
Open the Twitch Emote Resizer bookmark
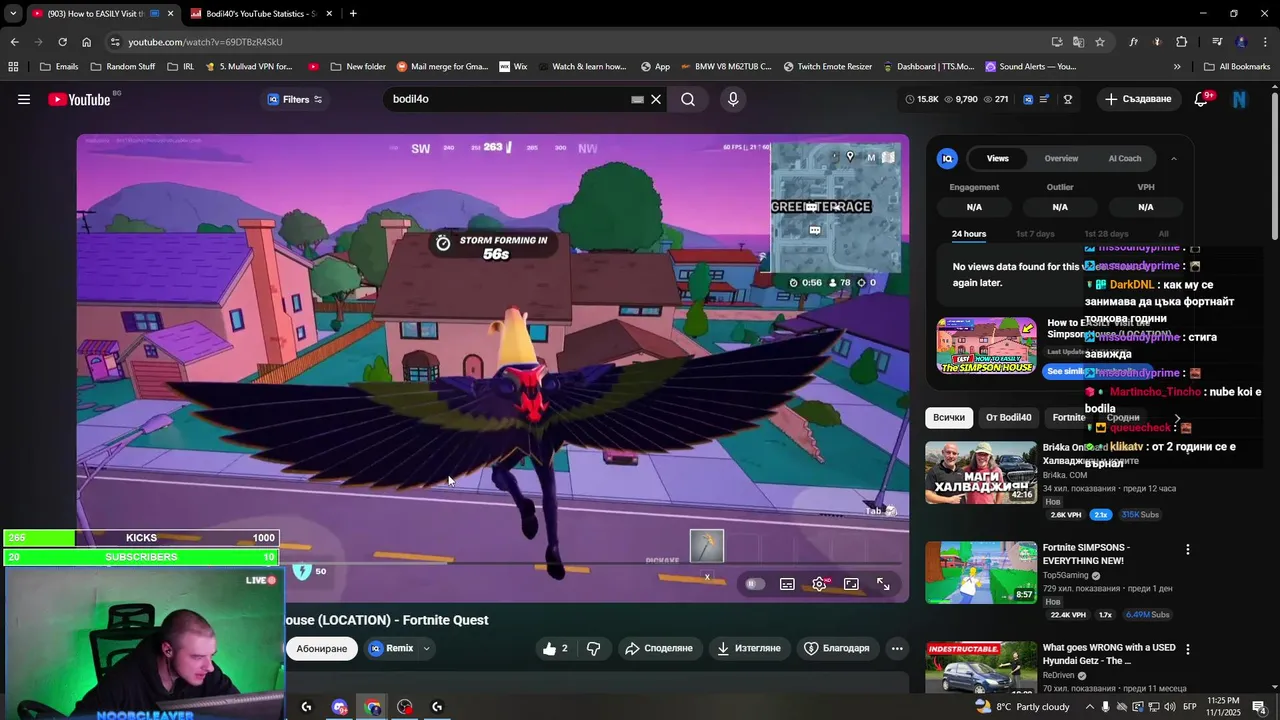(x=828, y=67)
